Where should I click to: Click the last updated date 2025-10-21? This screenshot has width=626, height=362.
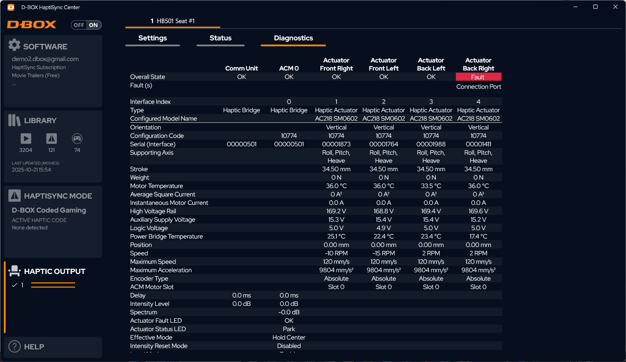click(x=31, y=170)
